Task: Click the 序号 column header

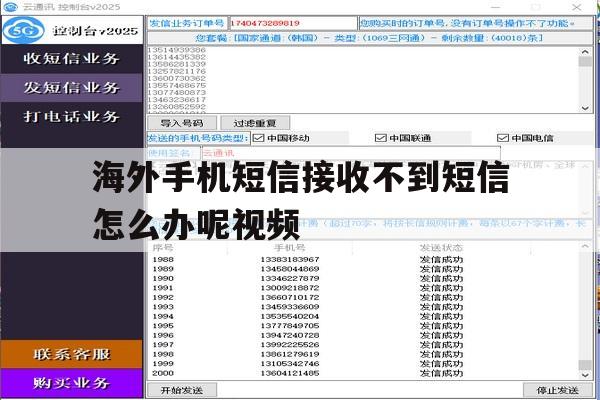Action: [x=163, y=248]
